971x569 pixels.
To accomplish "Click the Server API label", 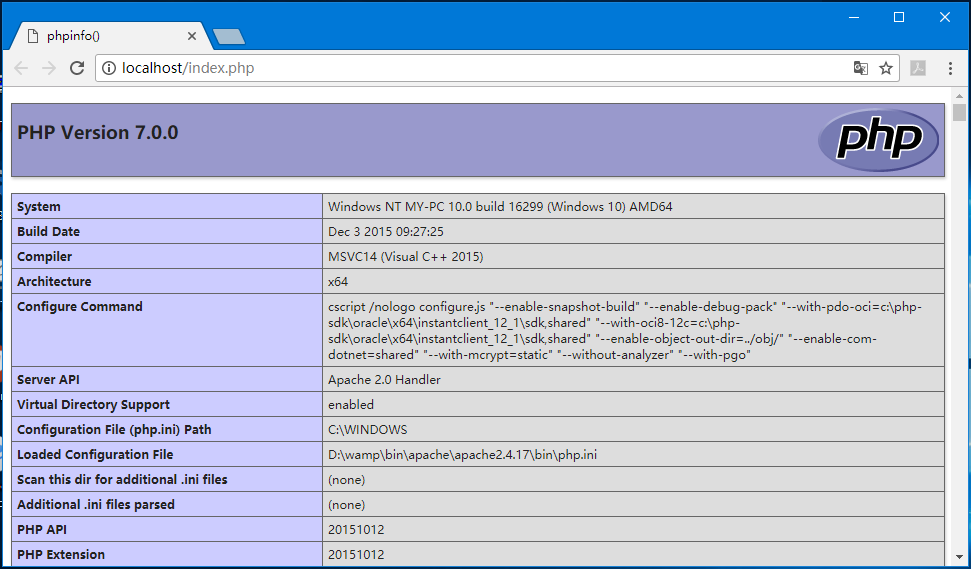I will pos(48,380).
